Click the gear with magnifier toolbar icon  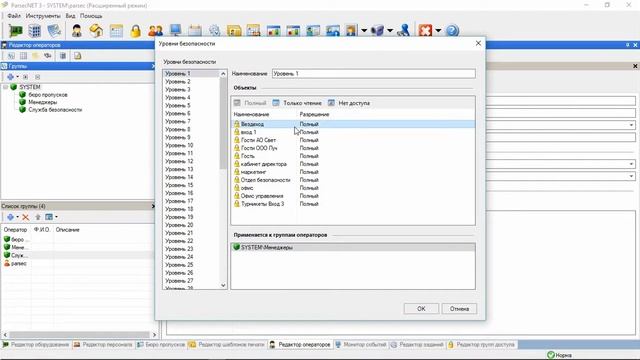tap(214, 31)
